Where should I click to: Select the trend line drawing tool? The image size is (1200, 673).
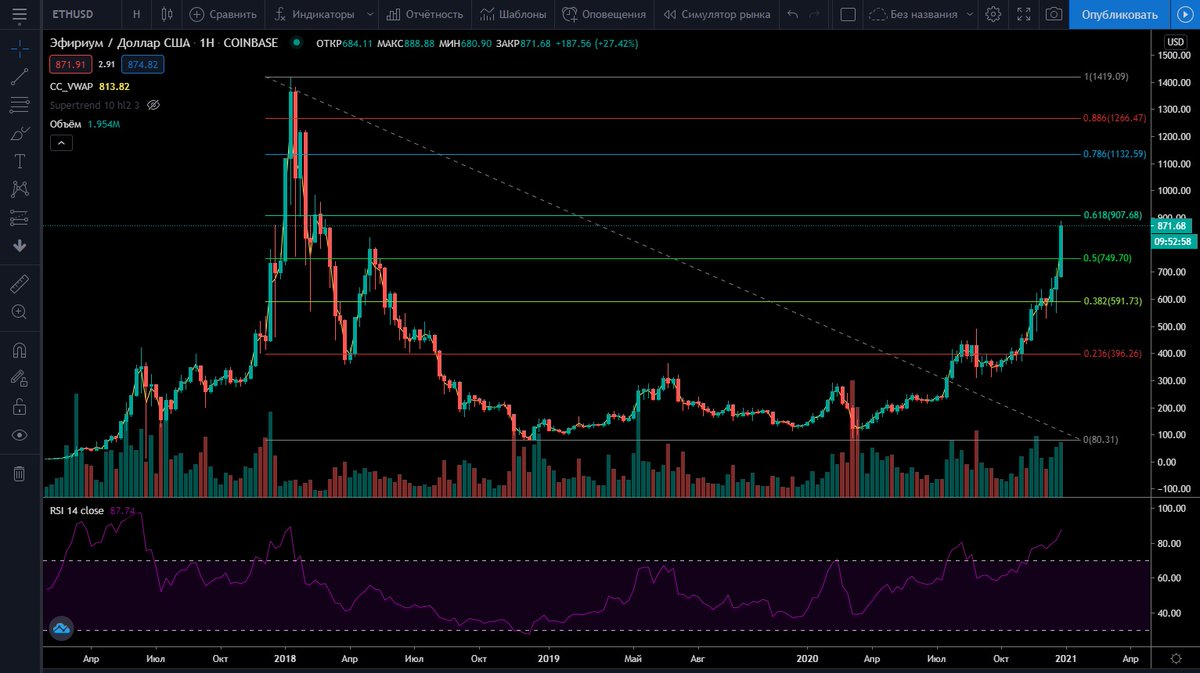pyautogui.click(x=18, y=77)
